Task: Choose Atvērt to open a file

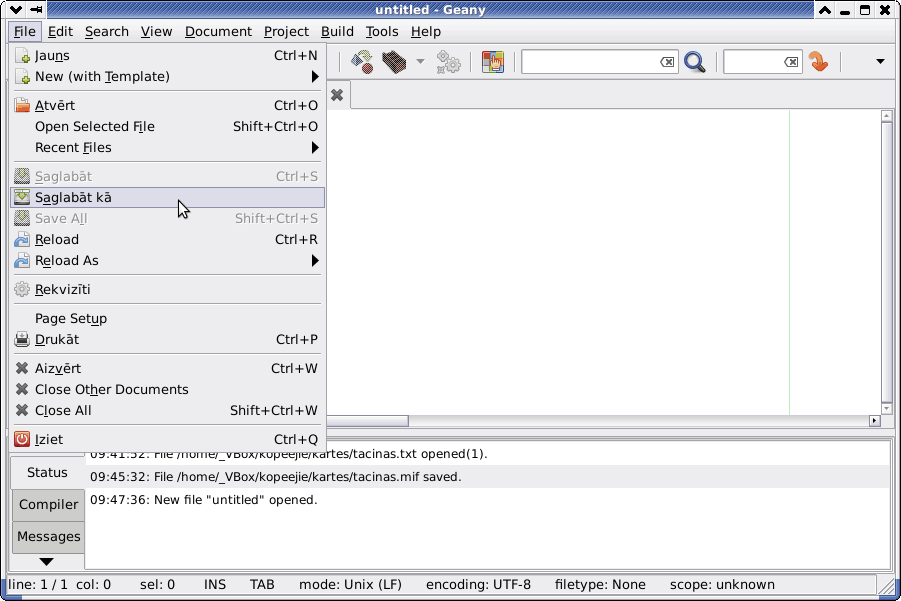Action: click(x=168, y=106)
